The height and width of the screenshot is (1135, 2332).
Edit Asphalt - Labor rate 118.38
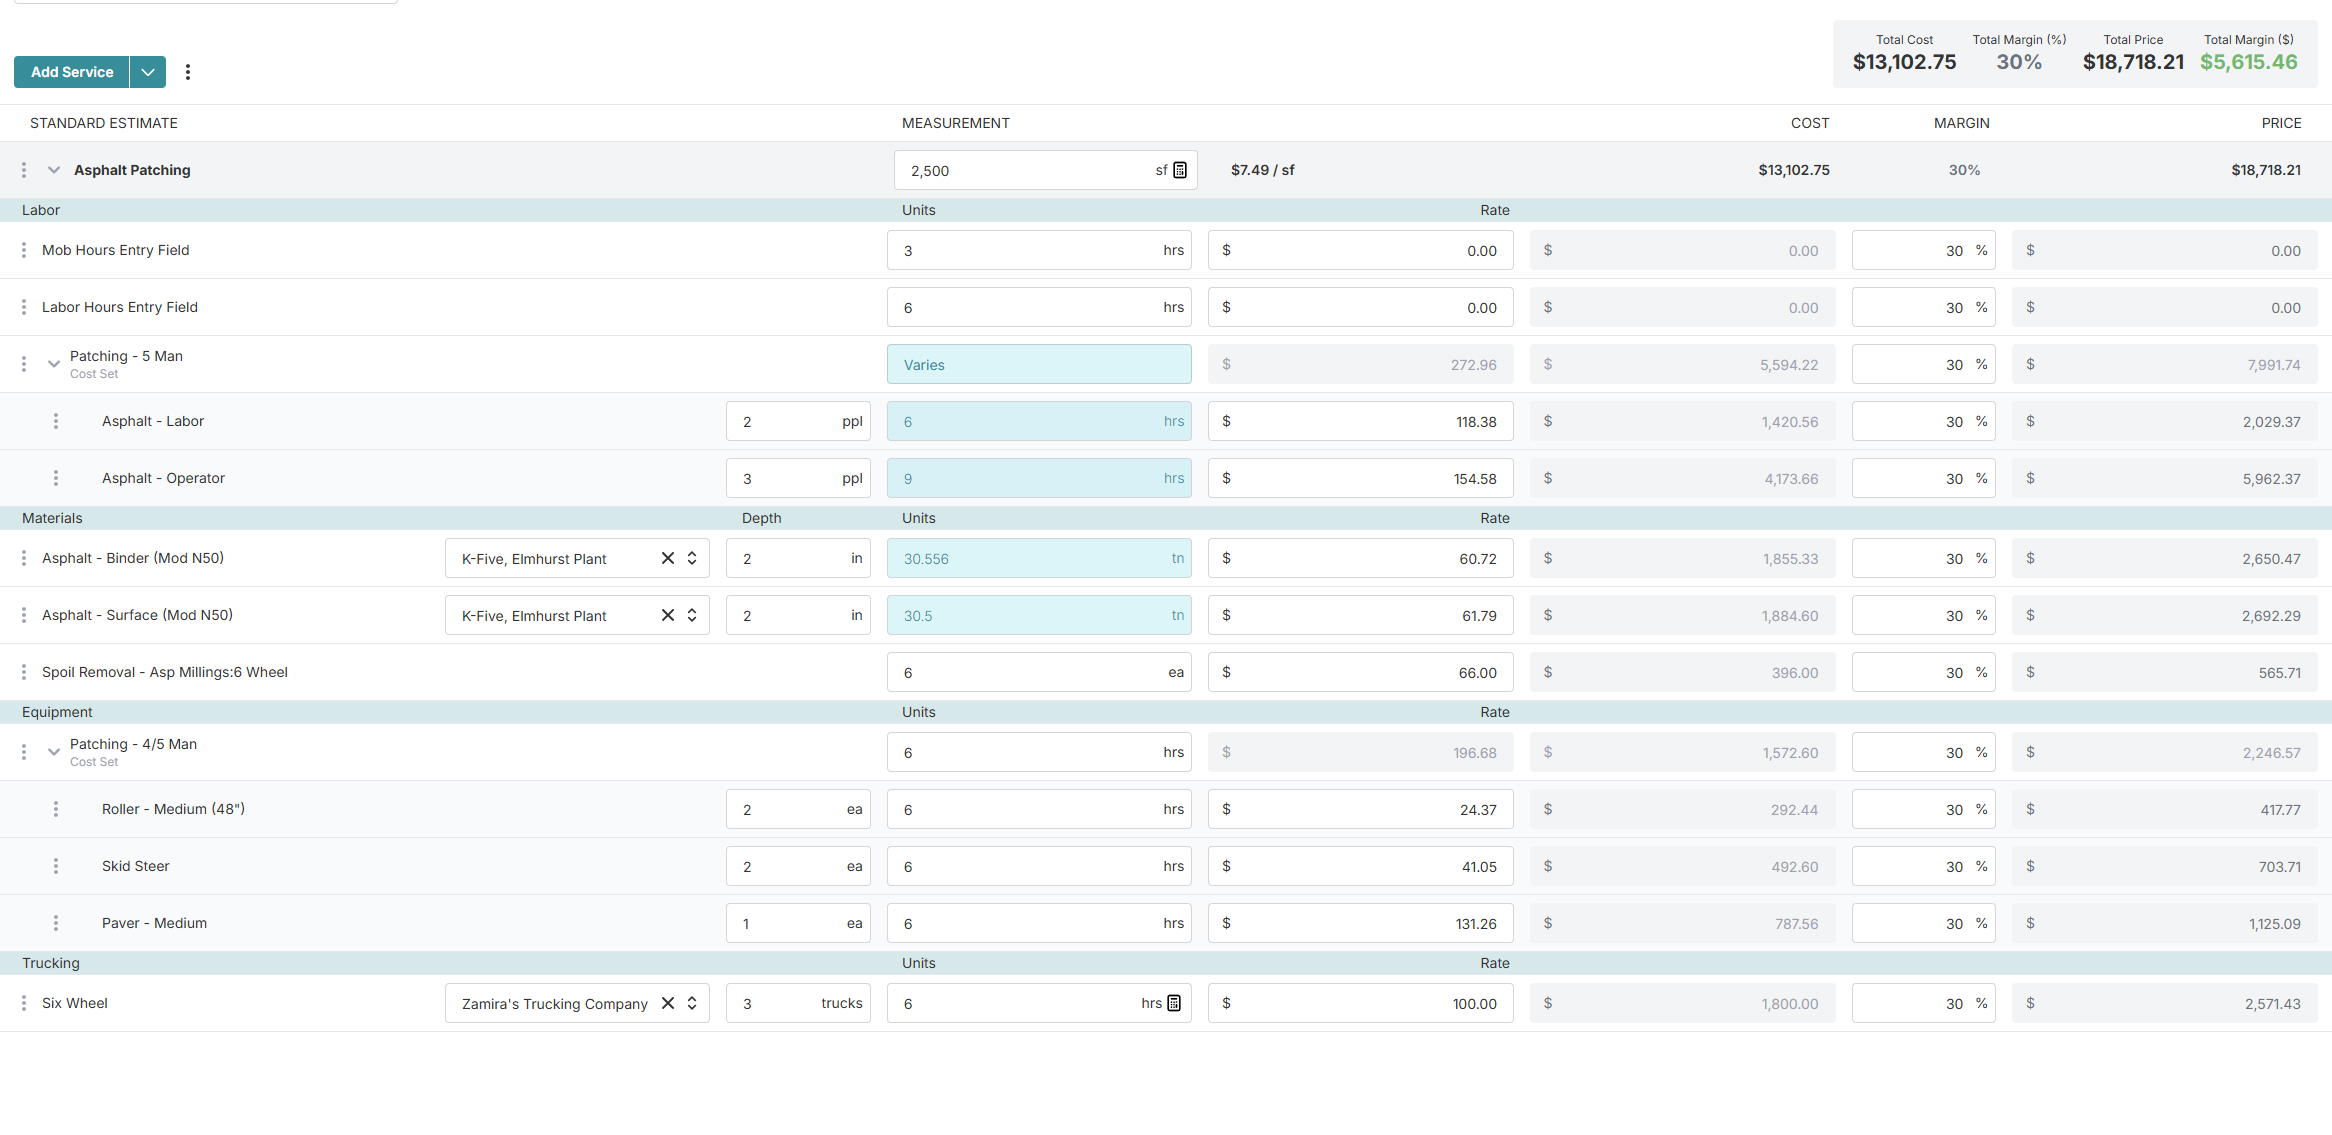click(1360, 421)
